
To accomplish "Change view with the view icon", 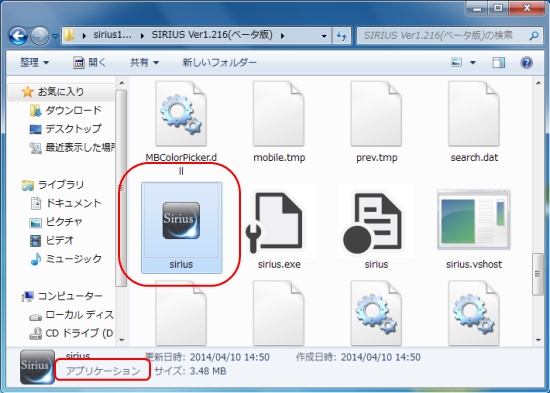I will [x=456, y=62].
